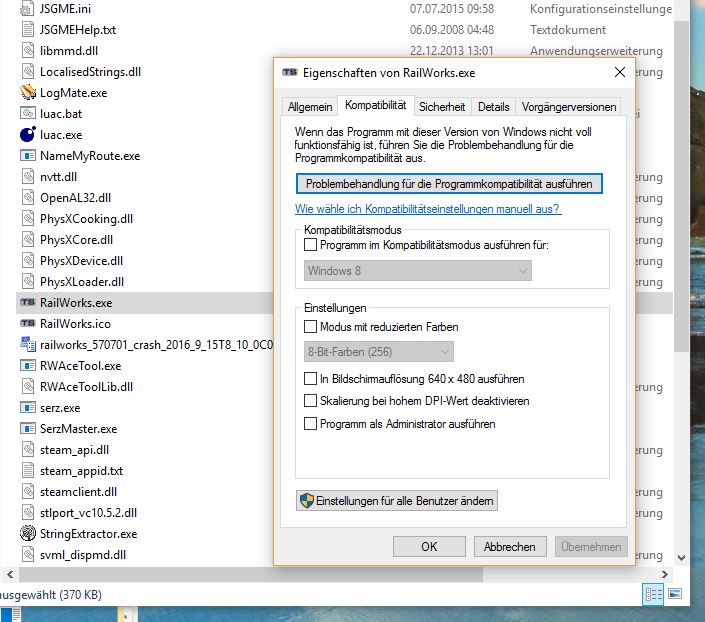705x622 pixels.
Task: Open link 'Wie wähle ich Kompatibilitätseinstellungen manuell aus?'
Action: coord(428,209)
